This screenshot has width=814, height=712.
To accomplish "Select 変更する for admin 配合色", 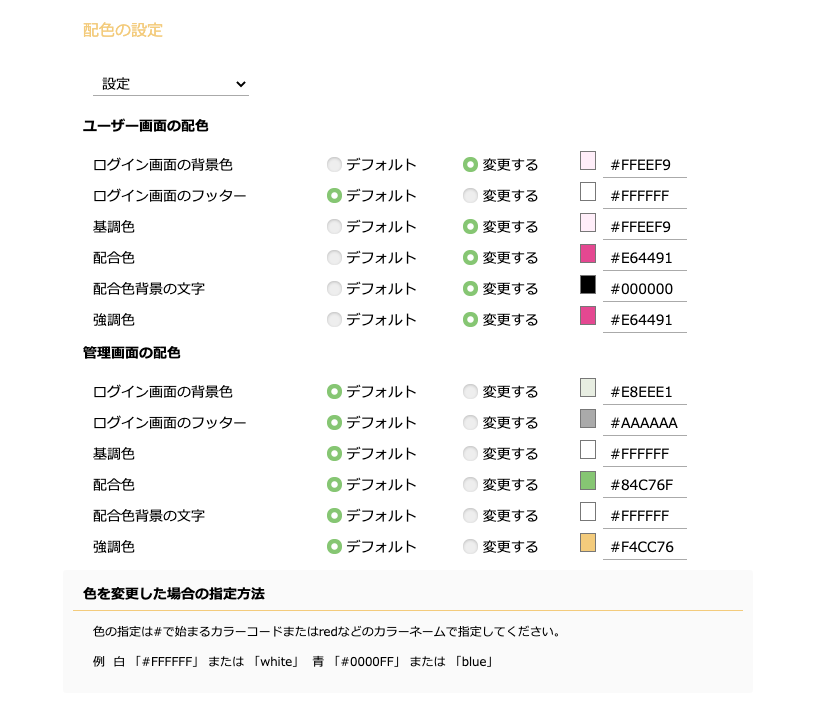I will pos(470,485).
